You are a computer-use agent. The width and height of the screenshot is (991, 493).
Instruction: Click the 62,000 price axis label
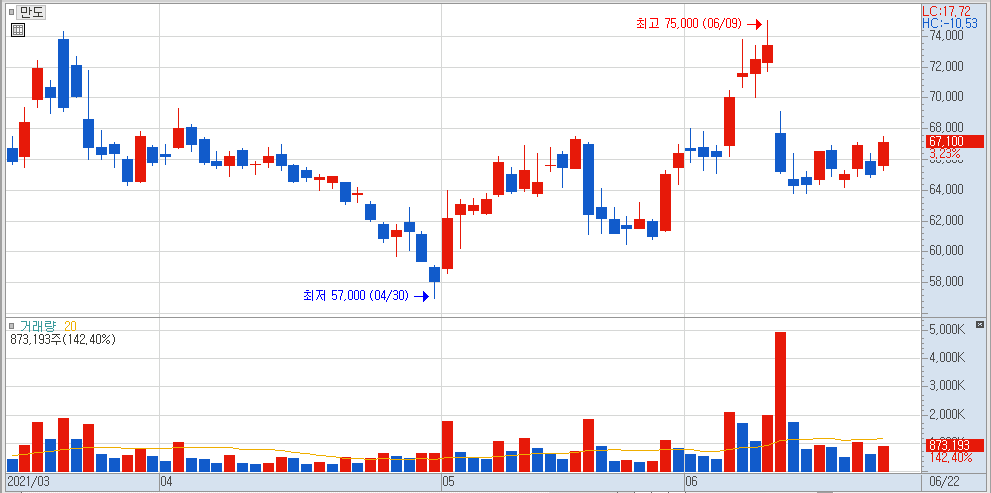[x=945, y=220]
